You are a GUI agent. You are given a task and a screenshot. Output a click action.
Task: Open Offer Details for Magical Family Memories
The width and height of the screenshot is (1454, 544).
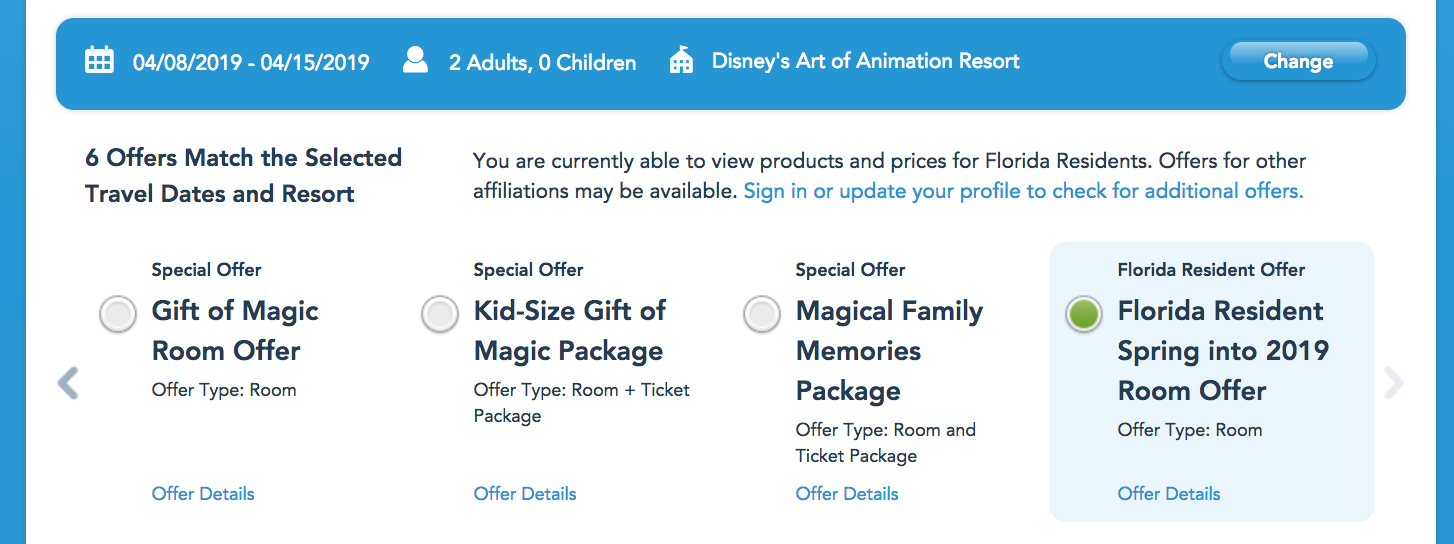pos(847,493)
